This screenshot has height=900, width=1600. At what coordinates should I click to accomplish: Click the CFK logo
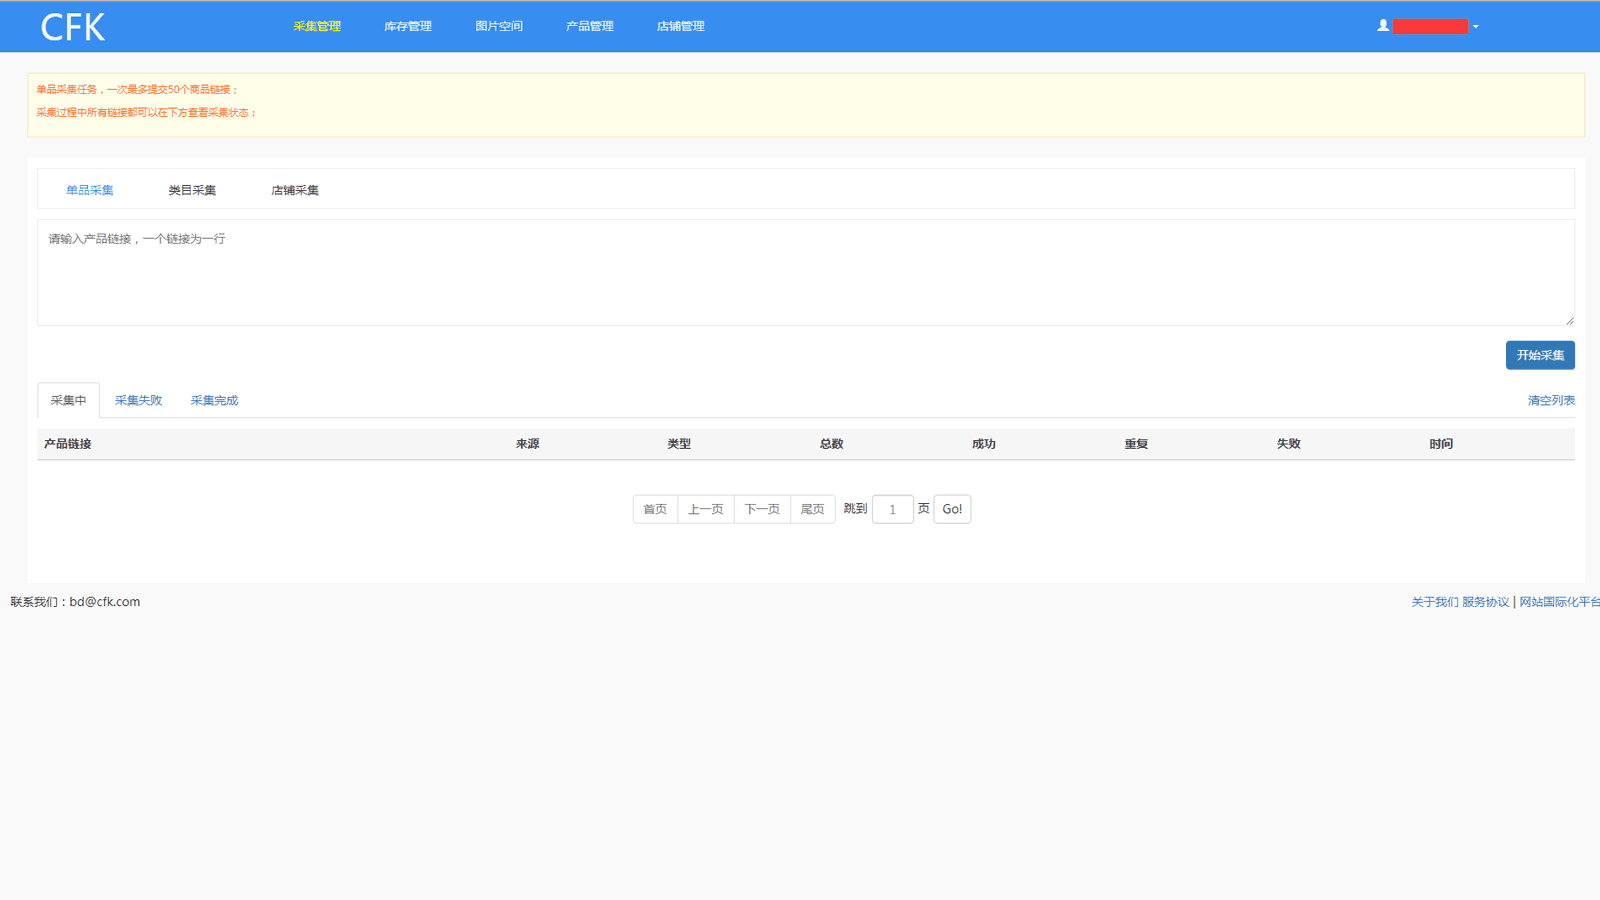tap(72, 27)
